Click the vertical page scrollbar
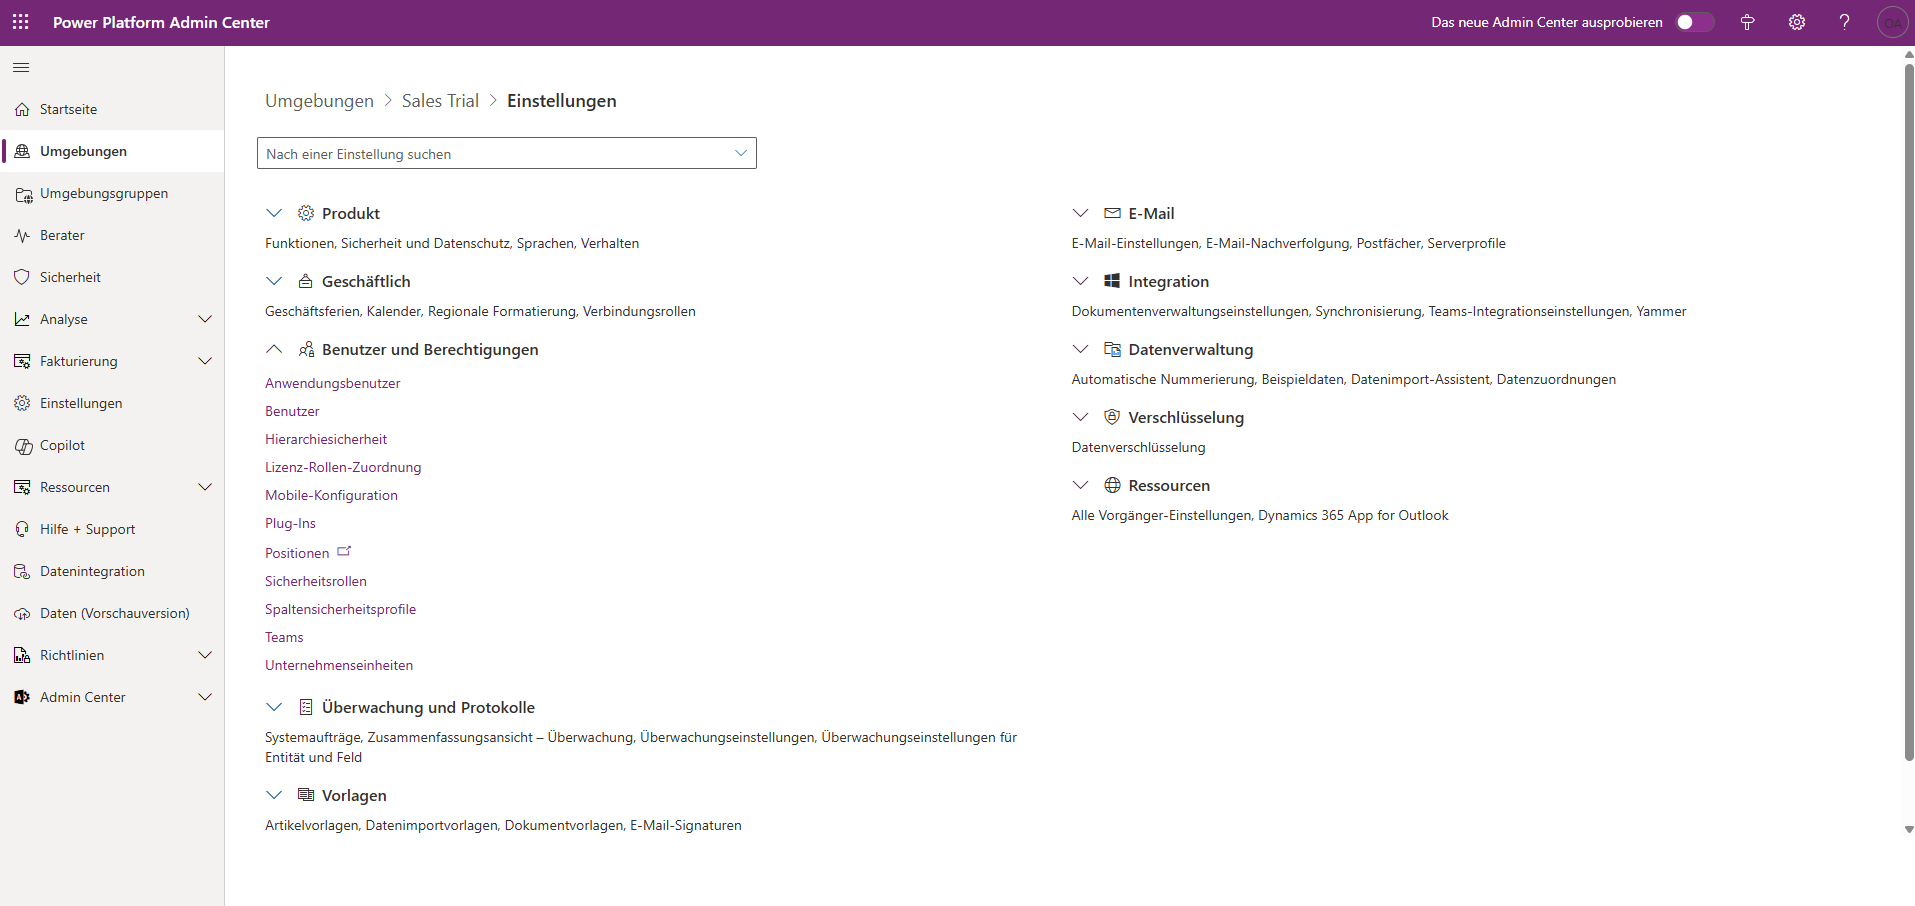The image size is (1915, 906). tap(1908, 400)
